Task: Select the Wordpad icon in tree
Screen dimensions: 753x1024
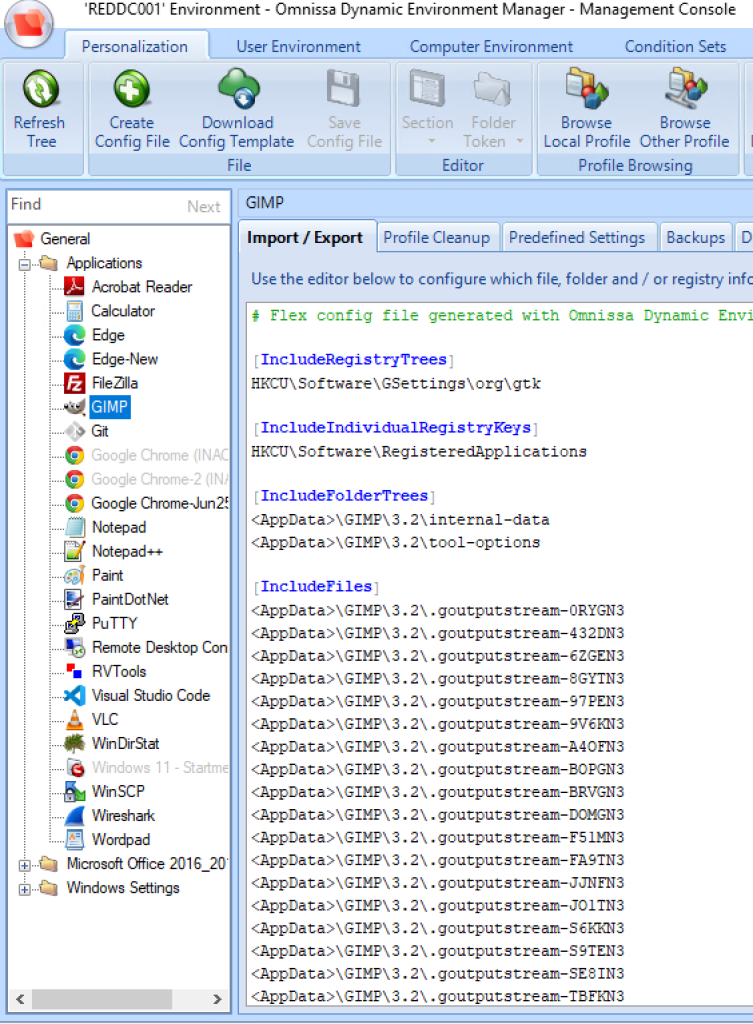Action: (74, 839)
